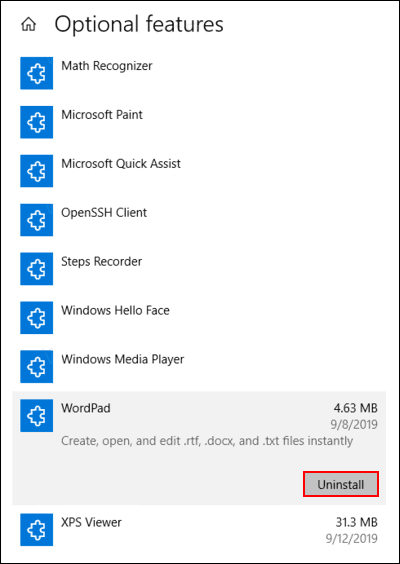The height and width of the screenshot is (564, 400).
Task: Click the WordPad description about .rtf files
Action: click(207, 441)
